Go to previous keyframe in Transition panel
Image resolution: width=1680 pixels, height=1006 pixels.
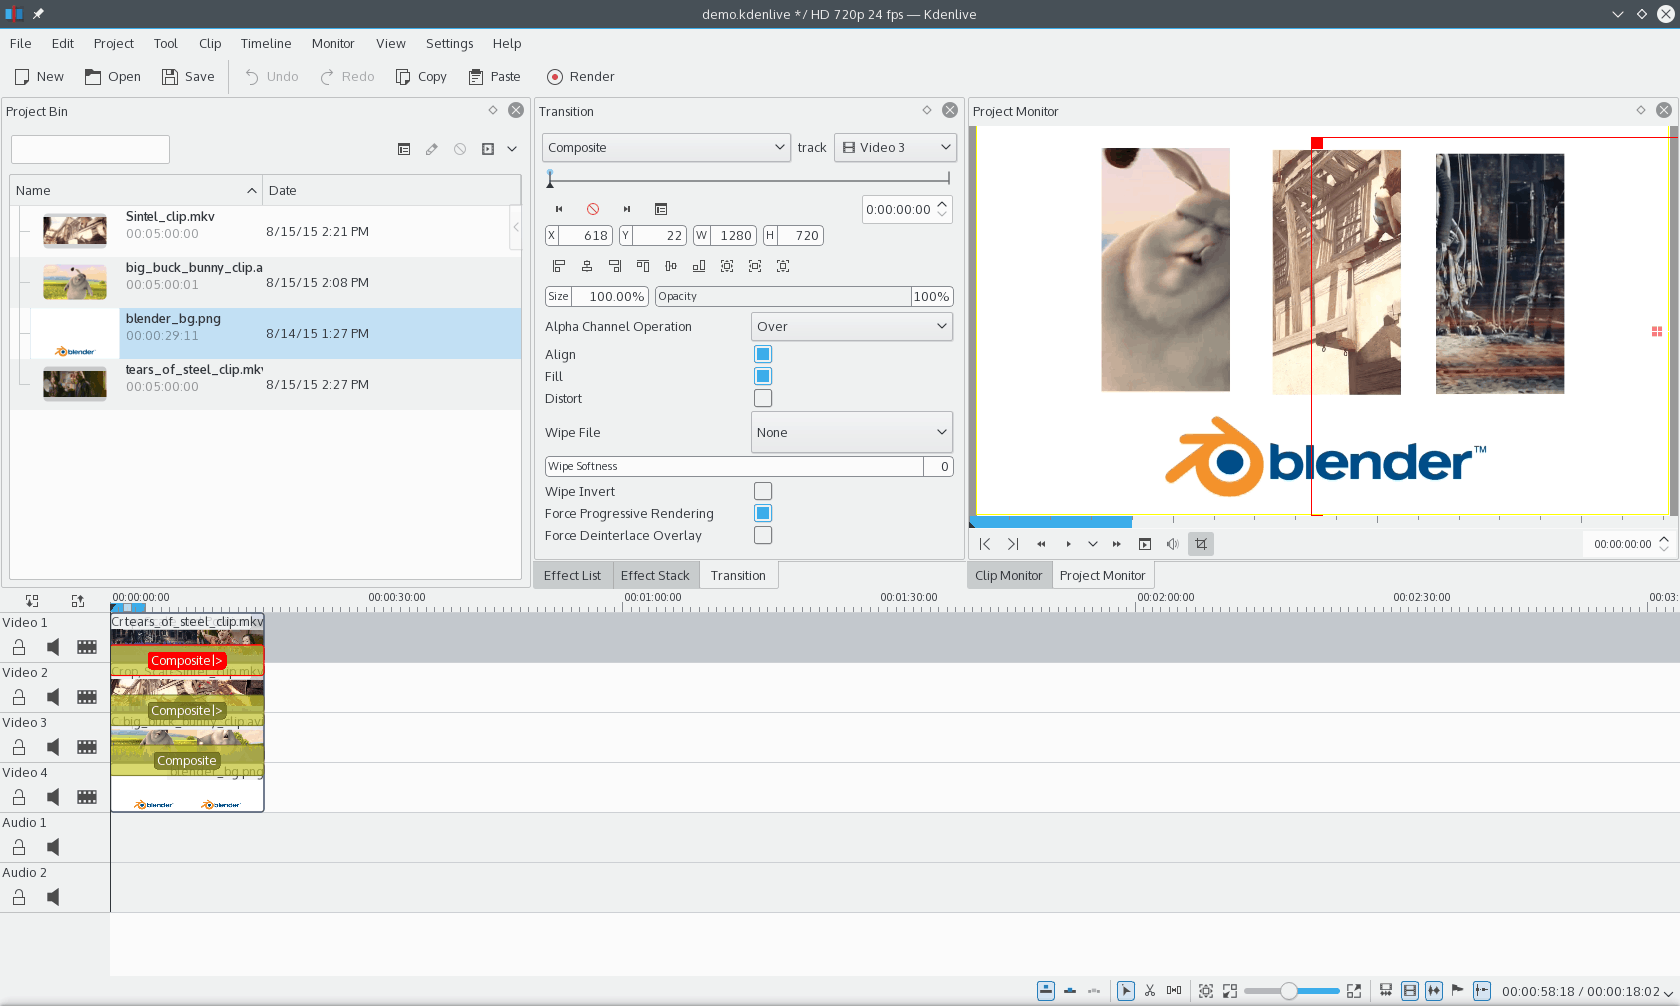click(x=559, y=209)
